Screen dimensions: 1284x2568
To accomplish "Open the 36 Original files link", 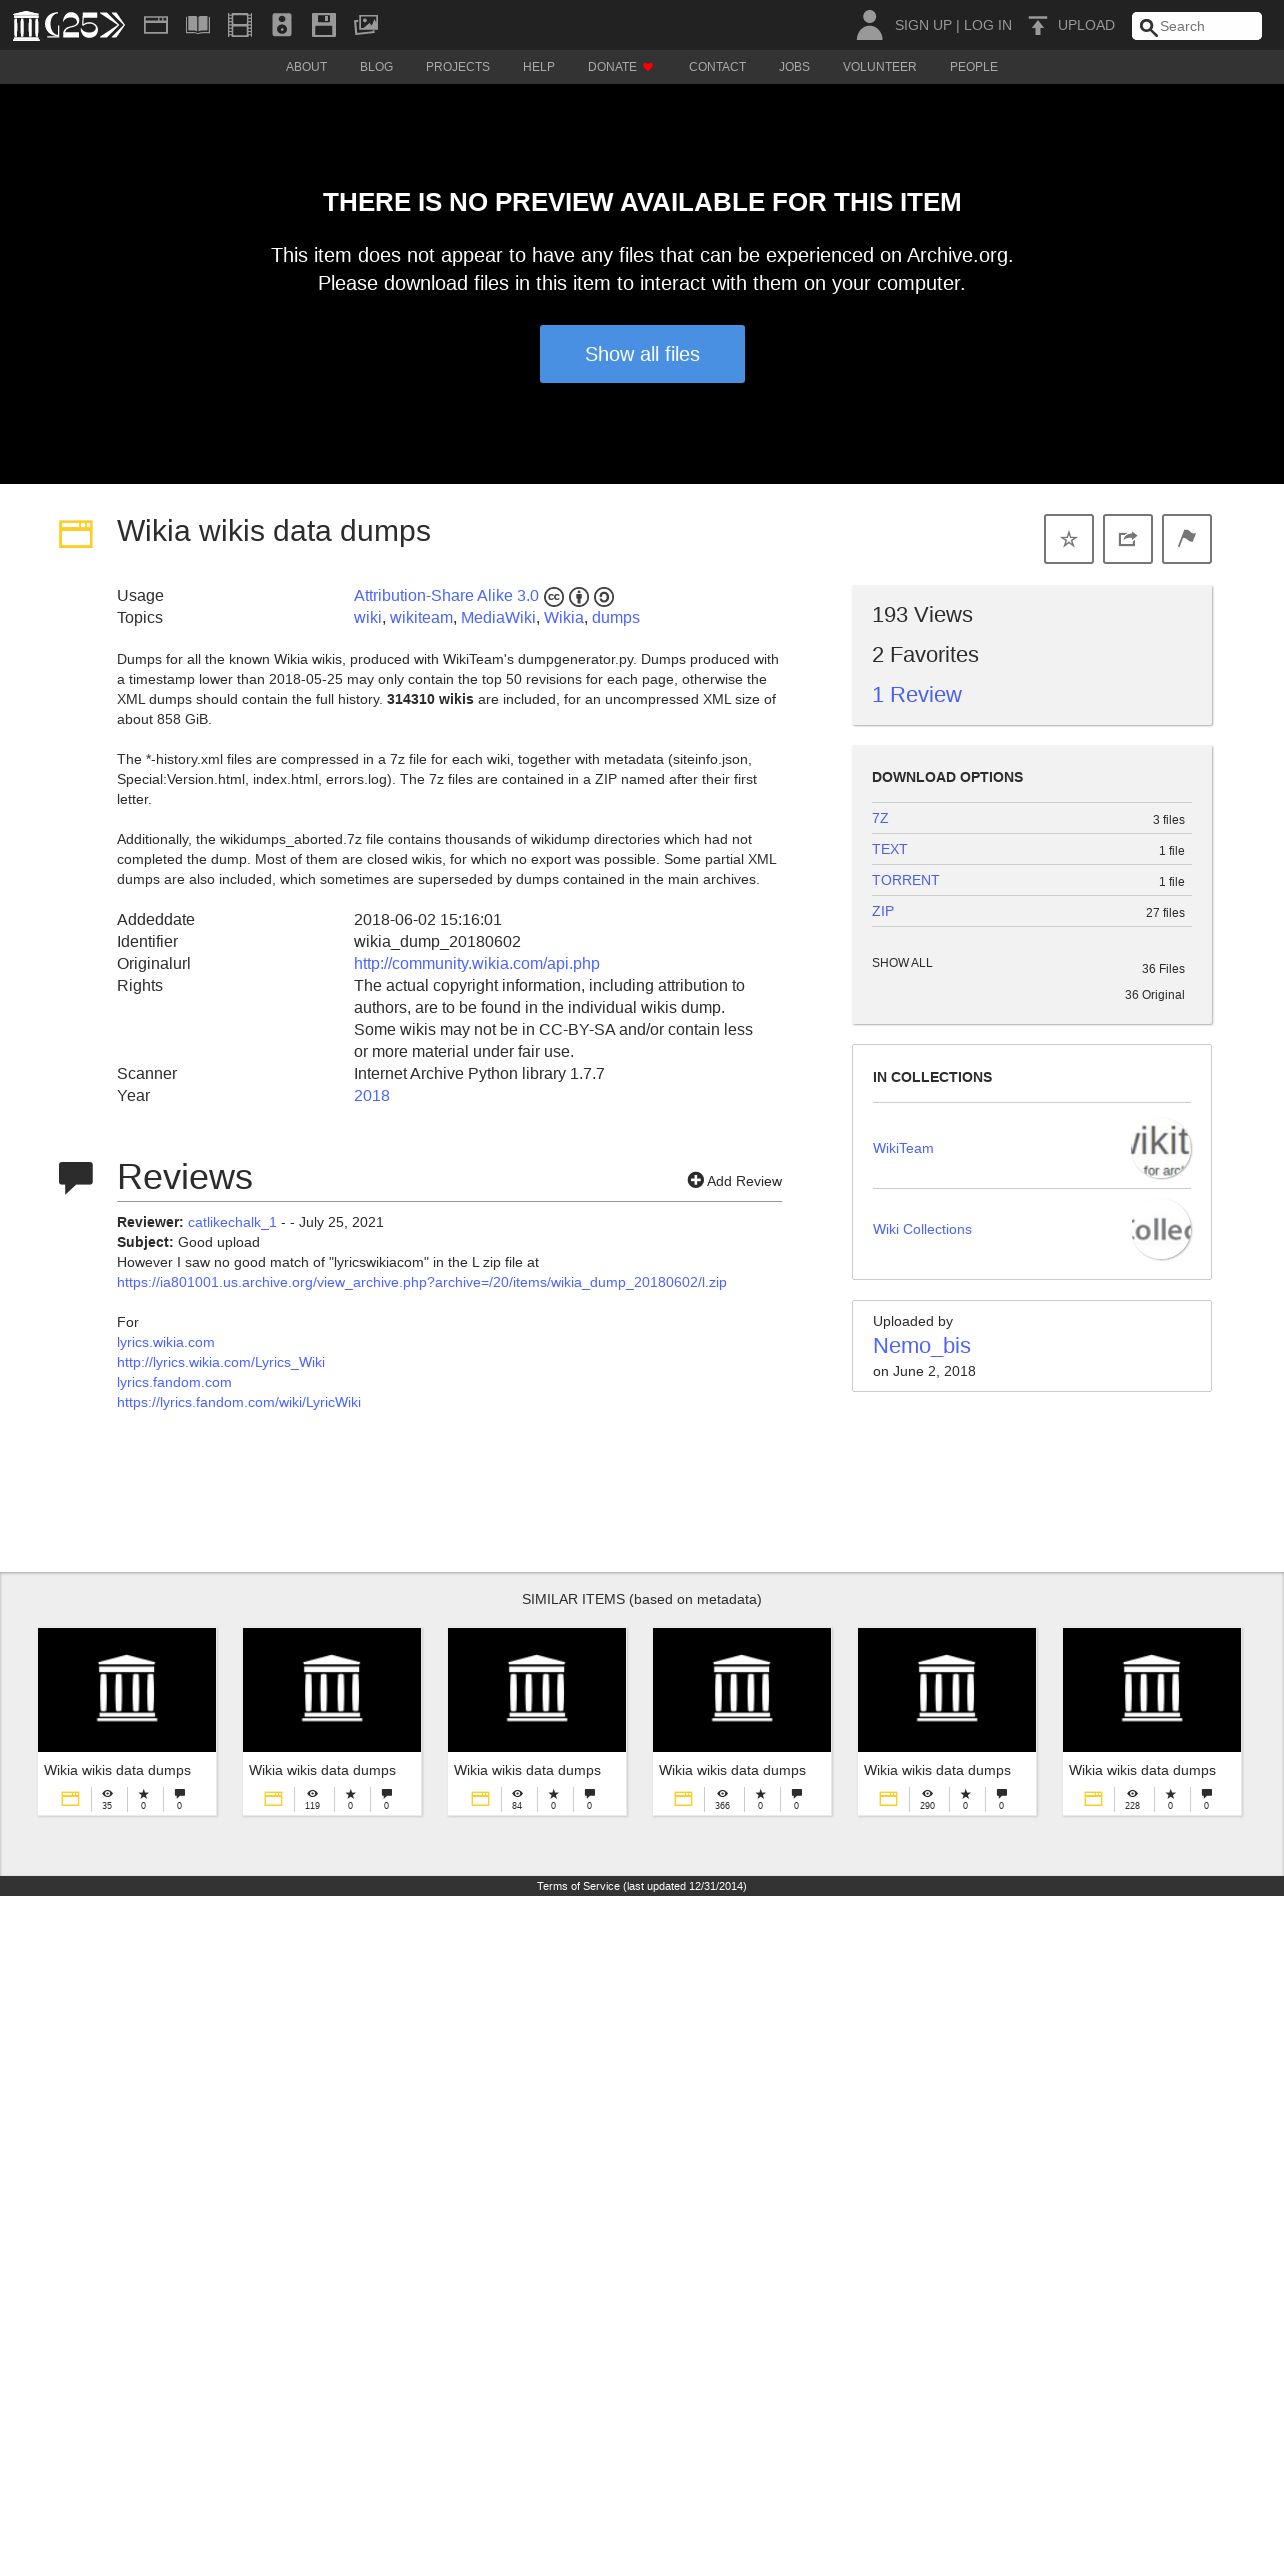I will [1154, 995].
